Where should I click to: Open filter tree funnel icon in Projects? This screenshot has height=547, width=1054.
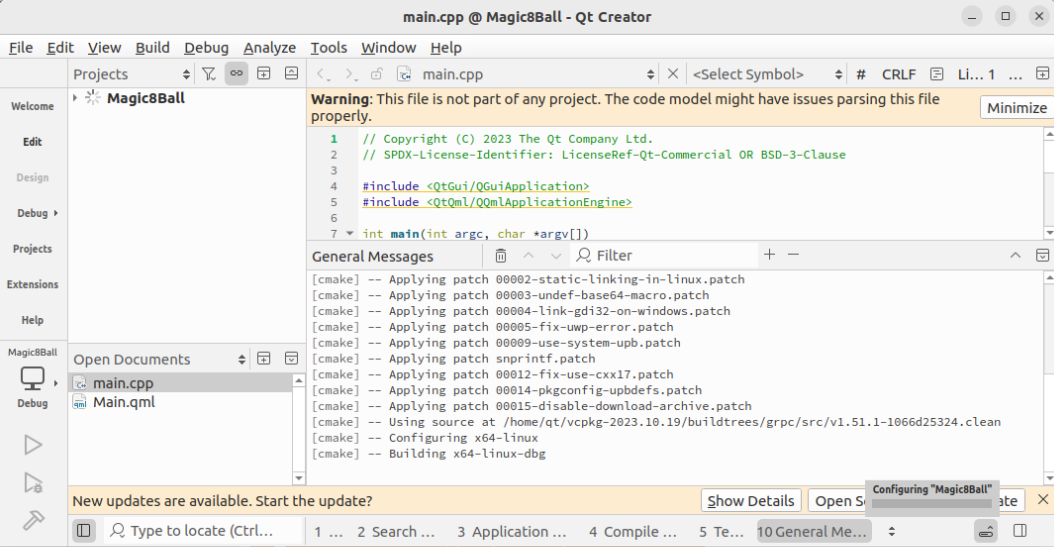[x=209, y=74]
